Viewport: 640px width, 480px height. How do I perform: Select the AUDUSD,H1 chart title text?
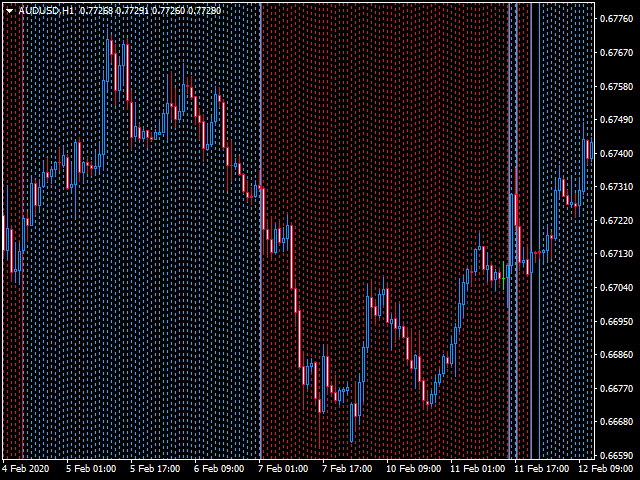46,11
